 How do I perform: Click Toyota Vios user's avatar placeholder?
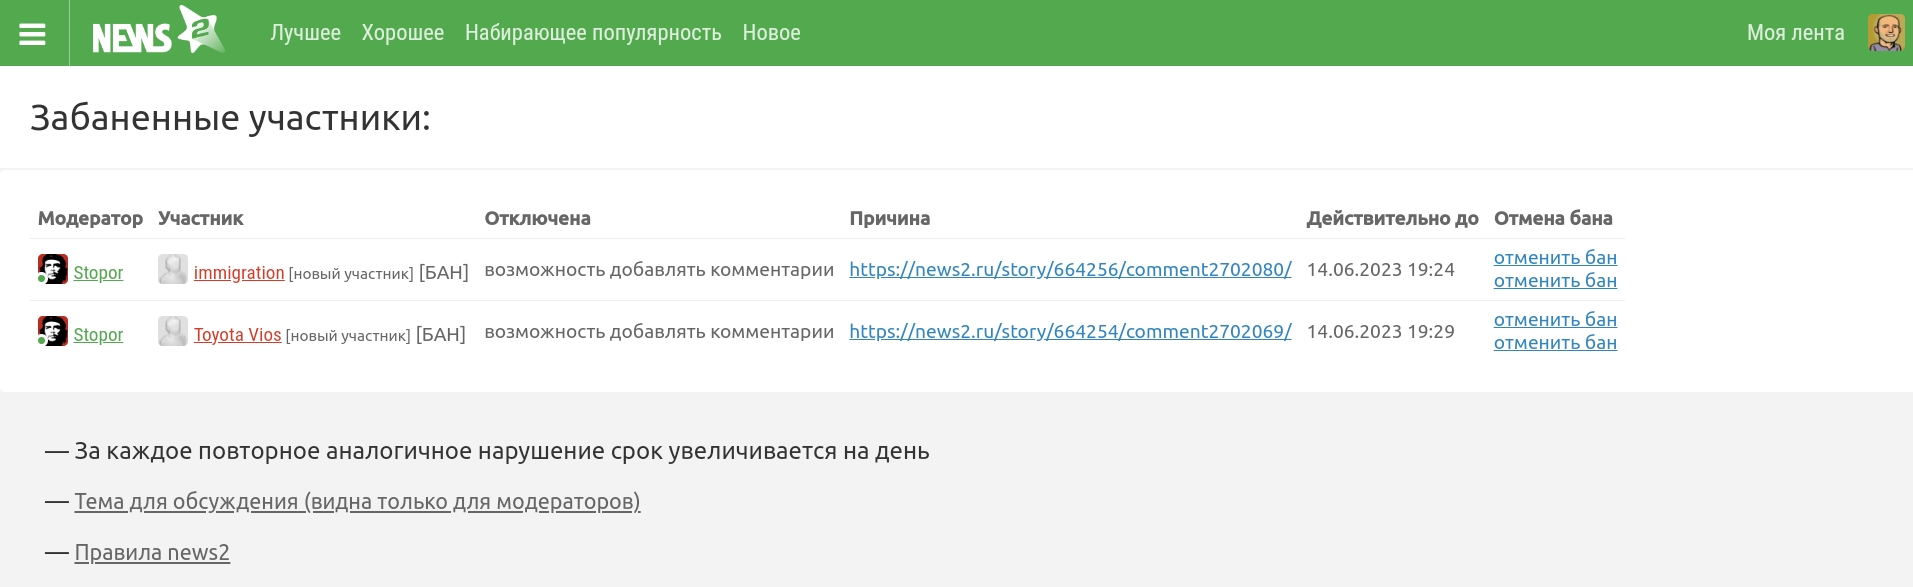(x=173, y=331)
